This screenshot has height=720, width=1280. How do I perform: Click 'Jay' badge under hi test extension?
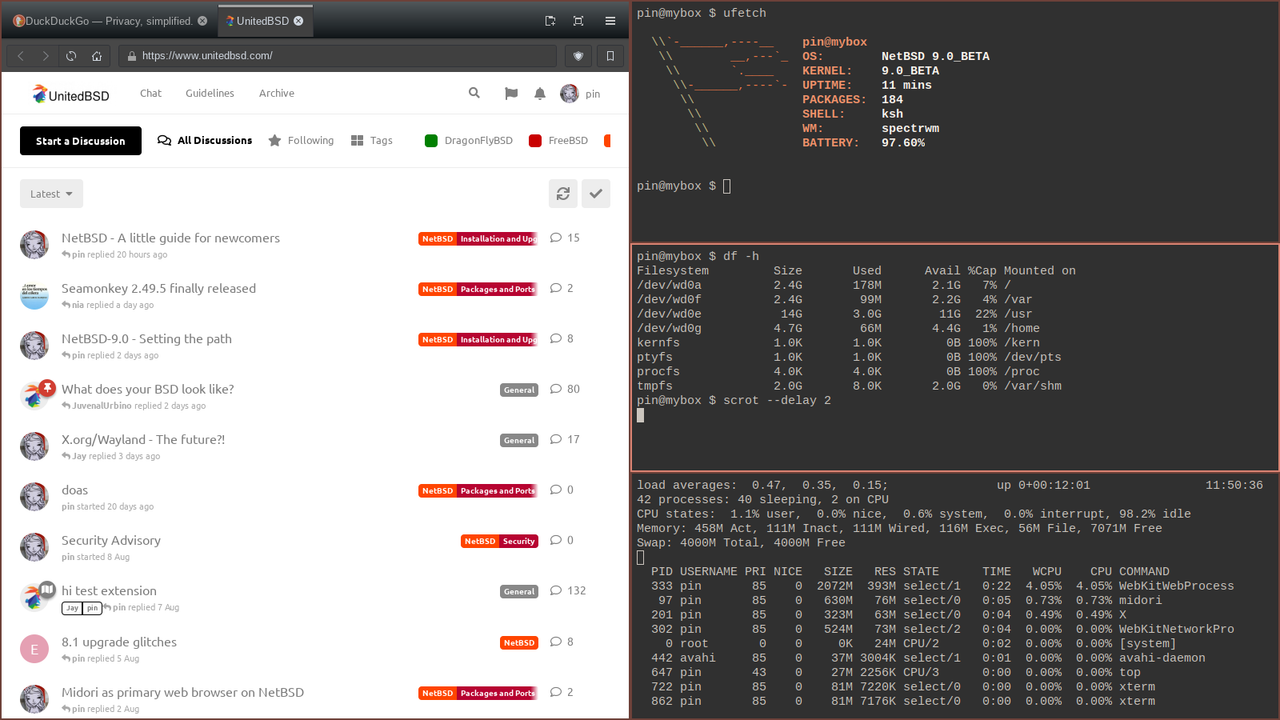71,608
